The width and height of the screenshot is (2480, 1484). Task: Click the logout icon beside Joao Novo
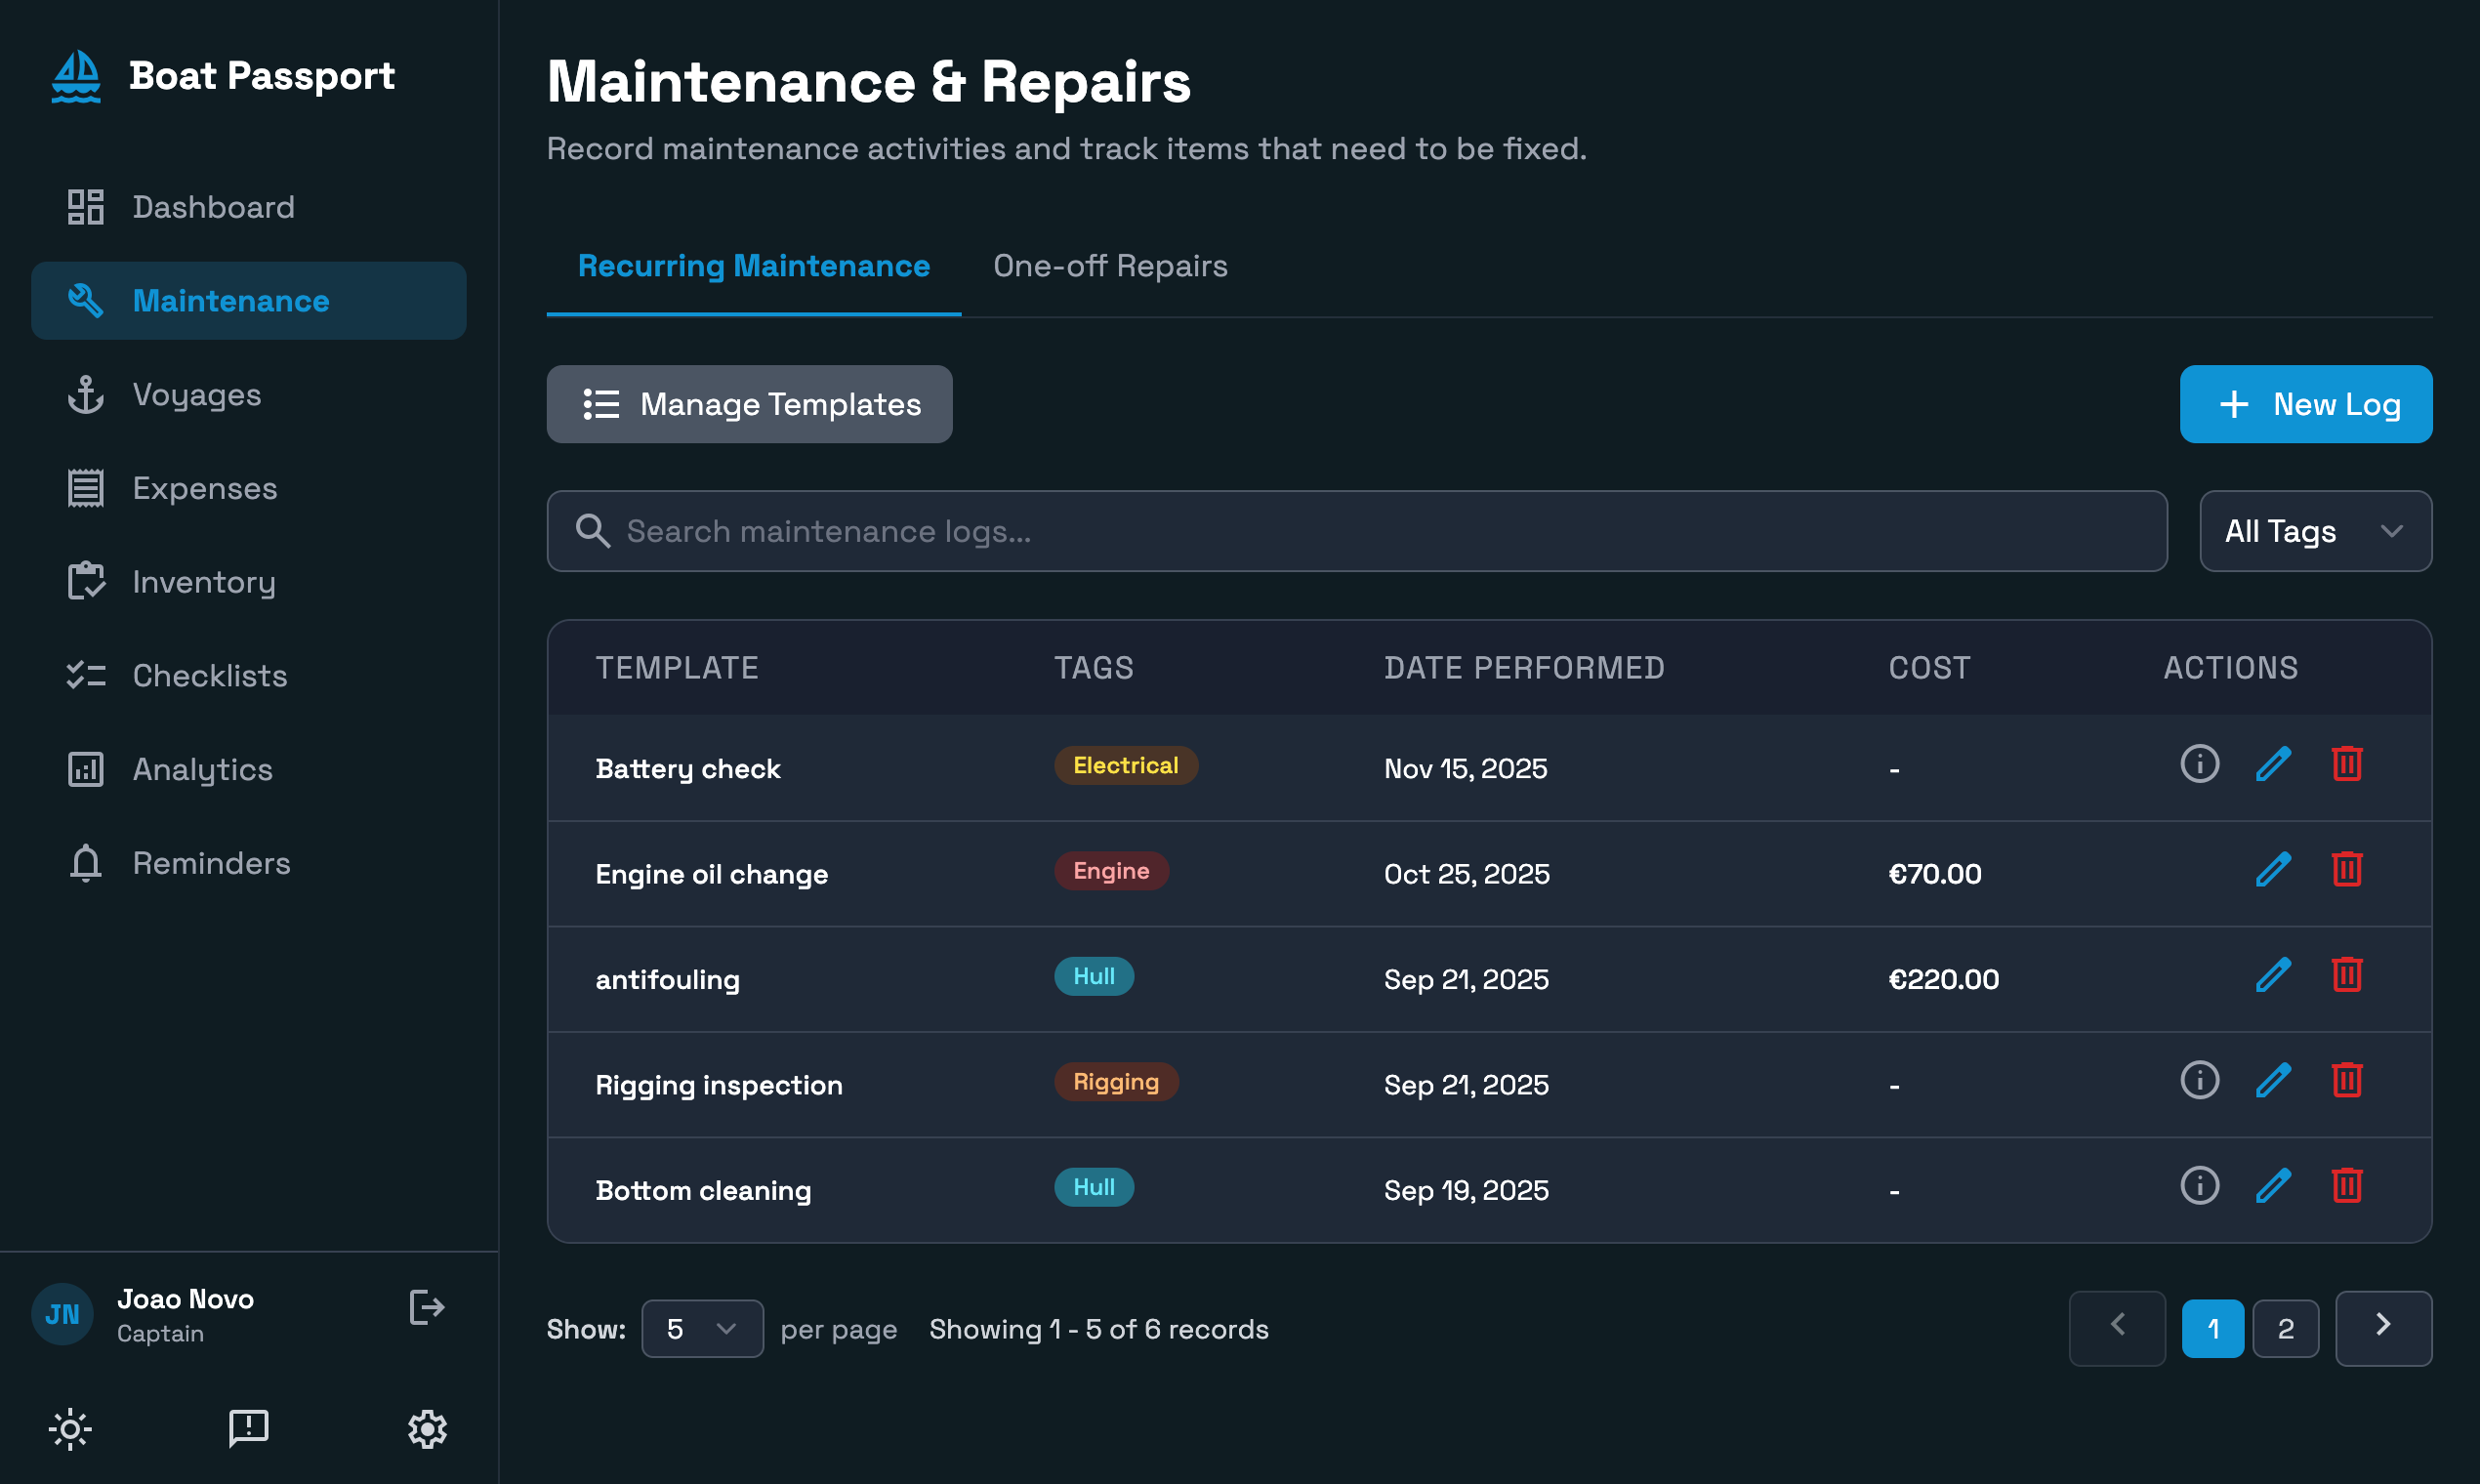click(426, 1307)
